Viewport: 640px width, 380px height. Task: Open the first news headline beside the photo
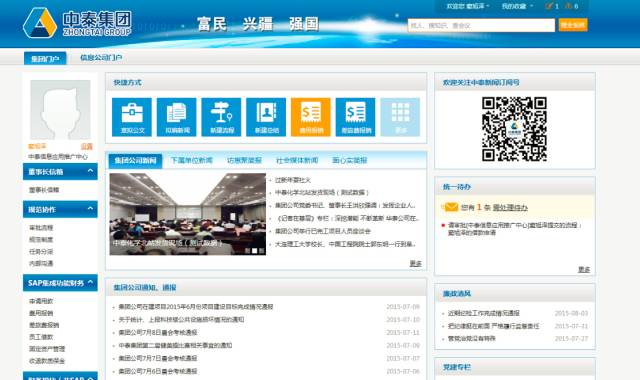coord(293,180)
